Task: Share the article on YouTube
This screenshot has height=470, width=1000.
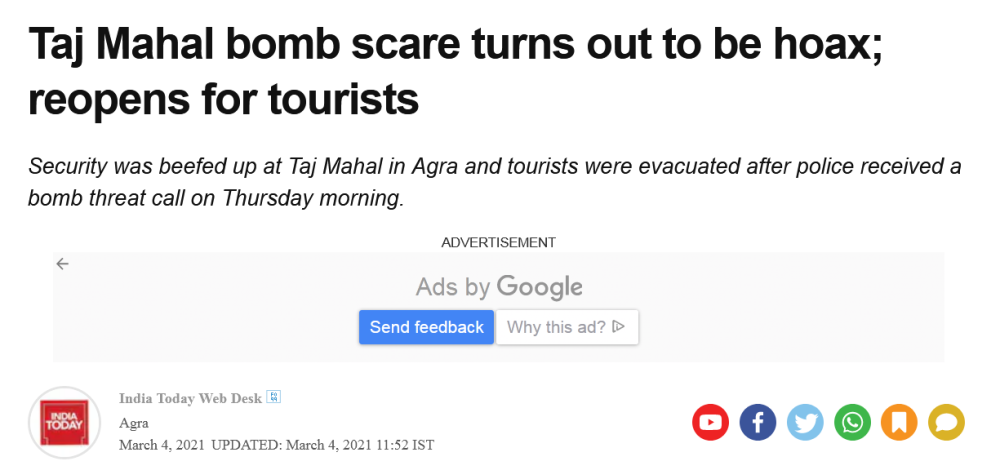Action: click(711, 422)
